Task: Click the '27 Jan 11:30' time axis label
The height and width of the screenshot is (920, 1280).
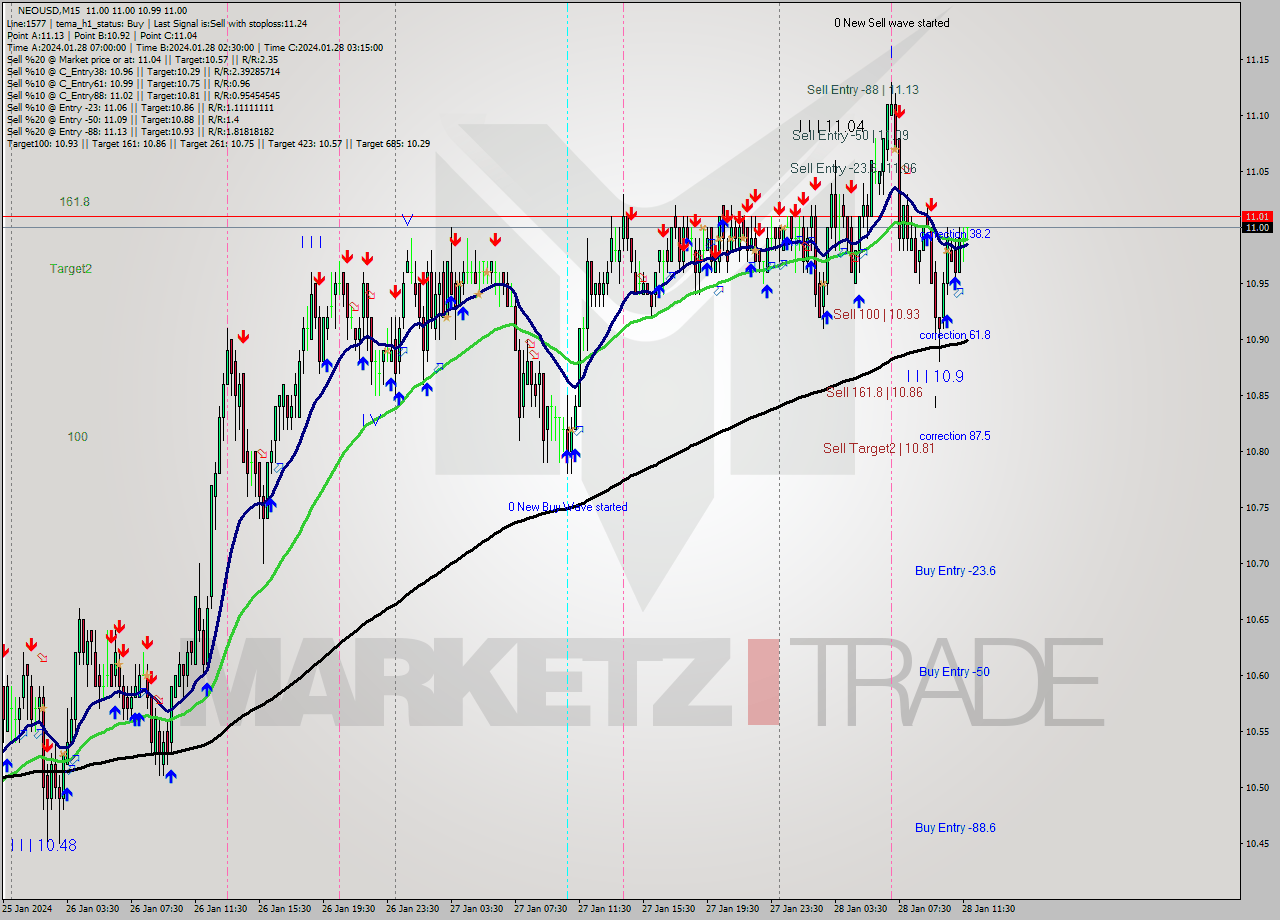Action: [x=604, y=909]
